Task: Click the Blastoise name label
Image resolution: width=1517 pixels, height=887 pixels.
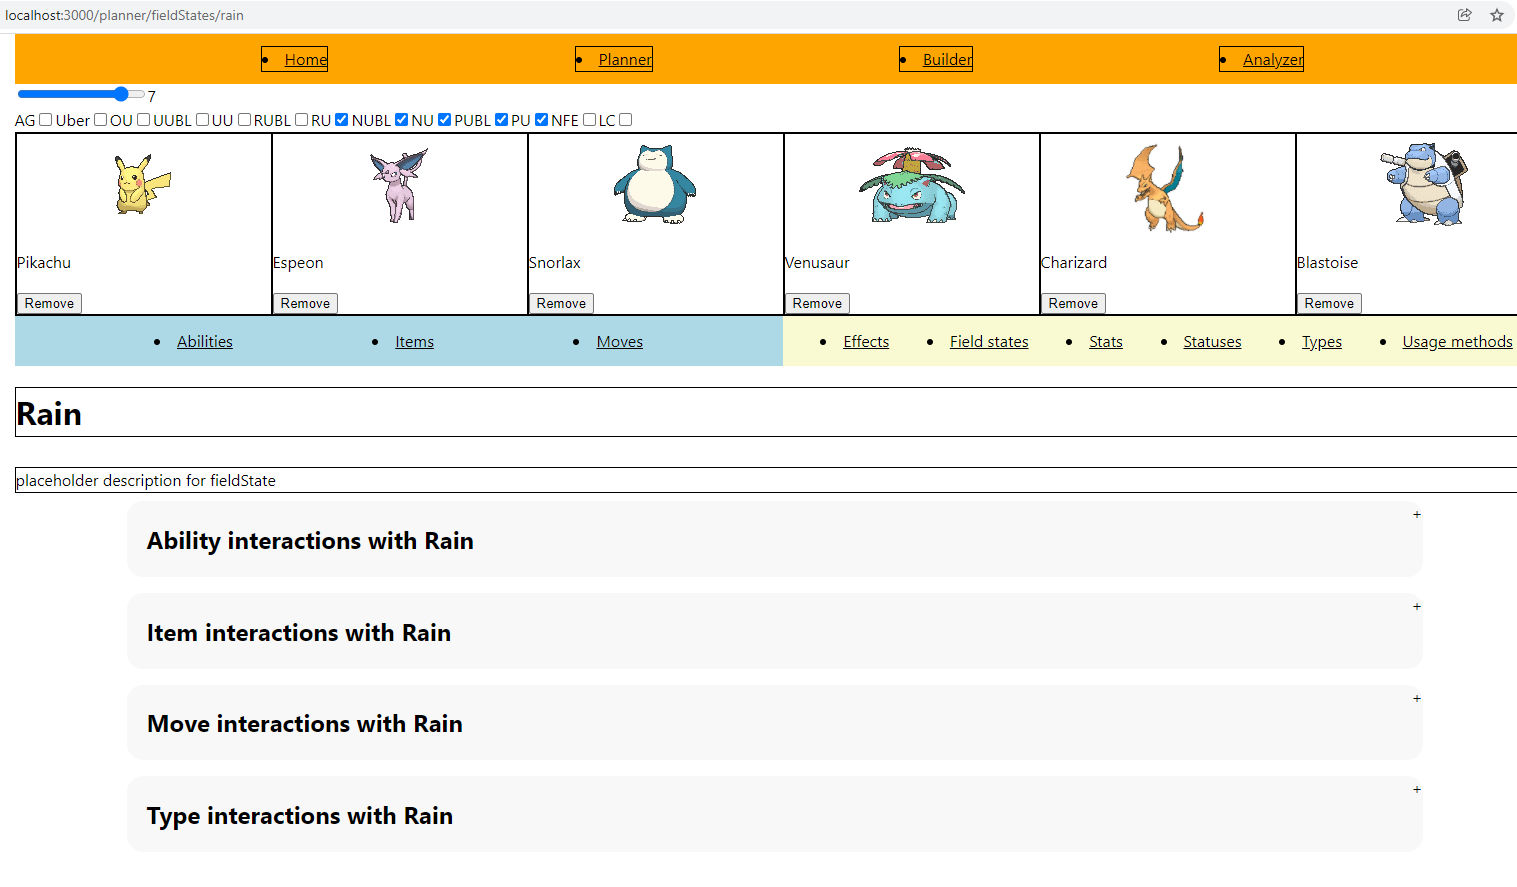Action: (x=1327, y=263)
